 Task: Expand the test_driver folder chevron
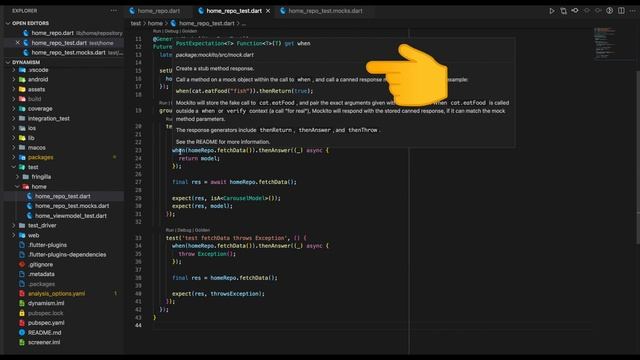(x=14, y=226)
